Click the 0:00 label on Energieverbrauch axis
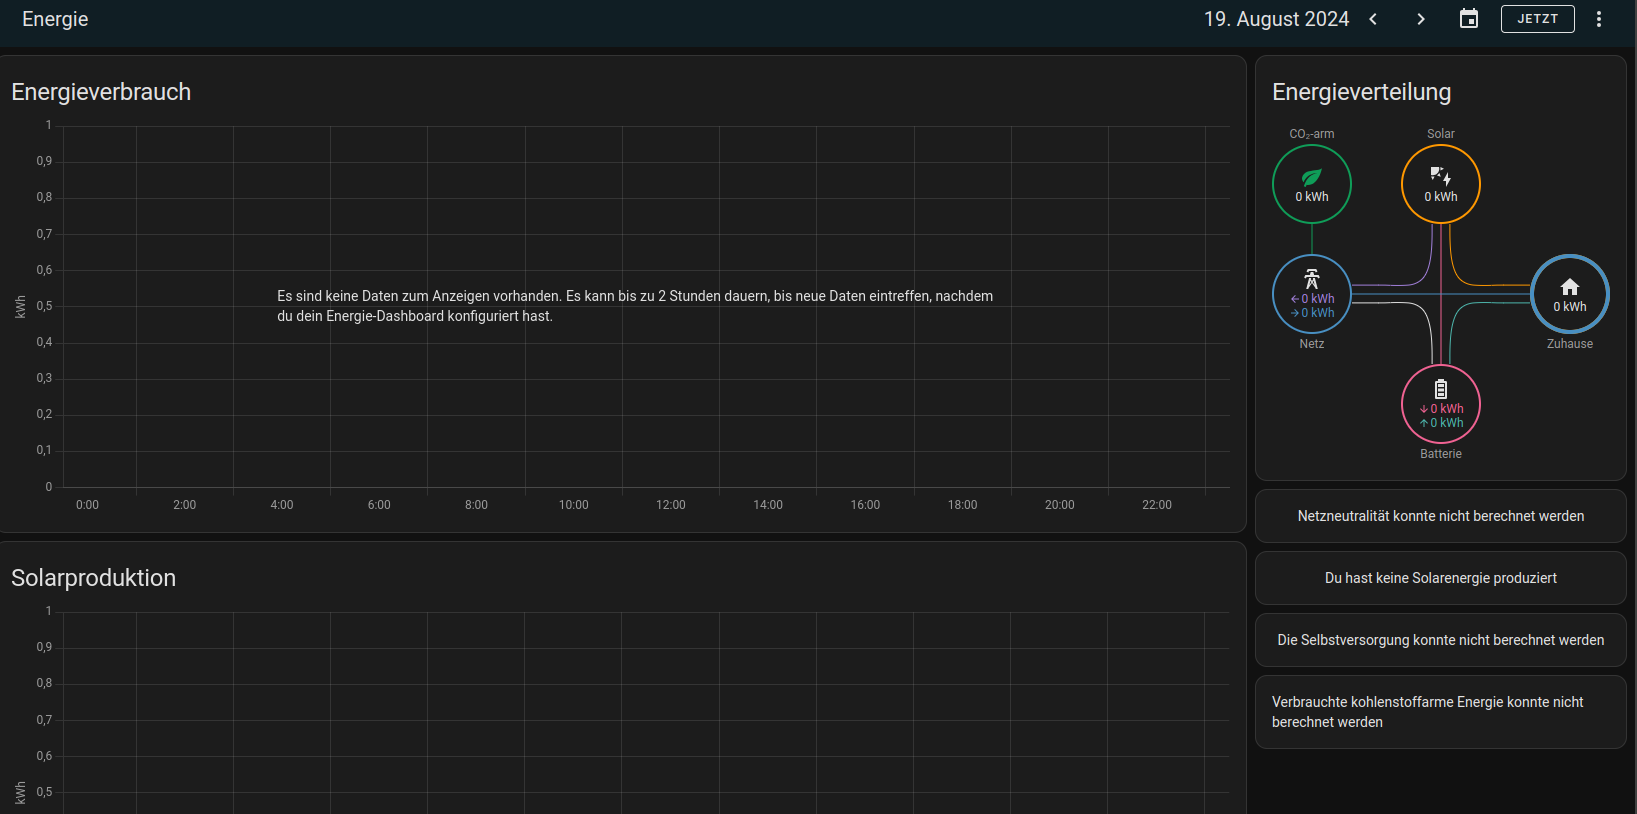 [x=88, y=505]
